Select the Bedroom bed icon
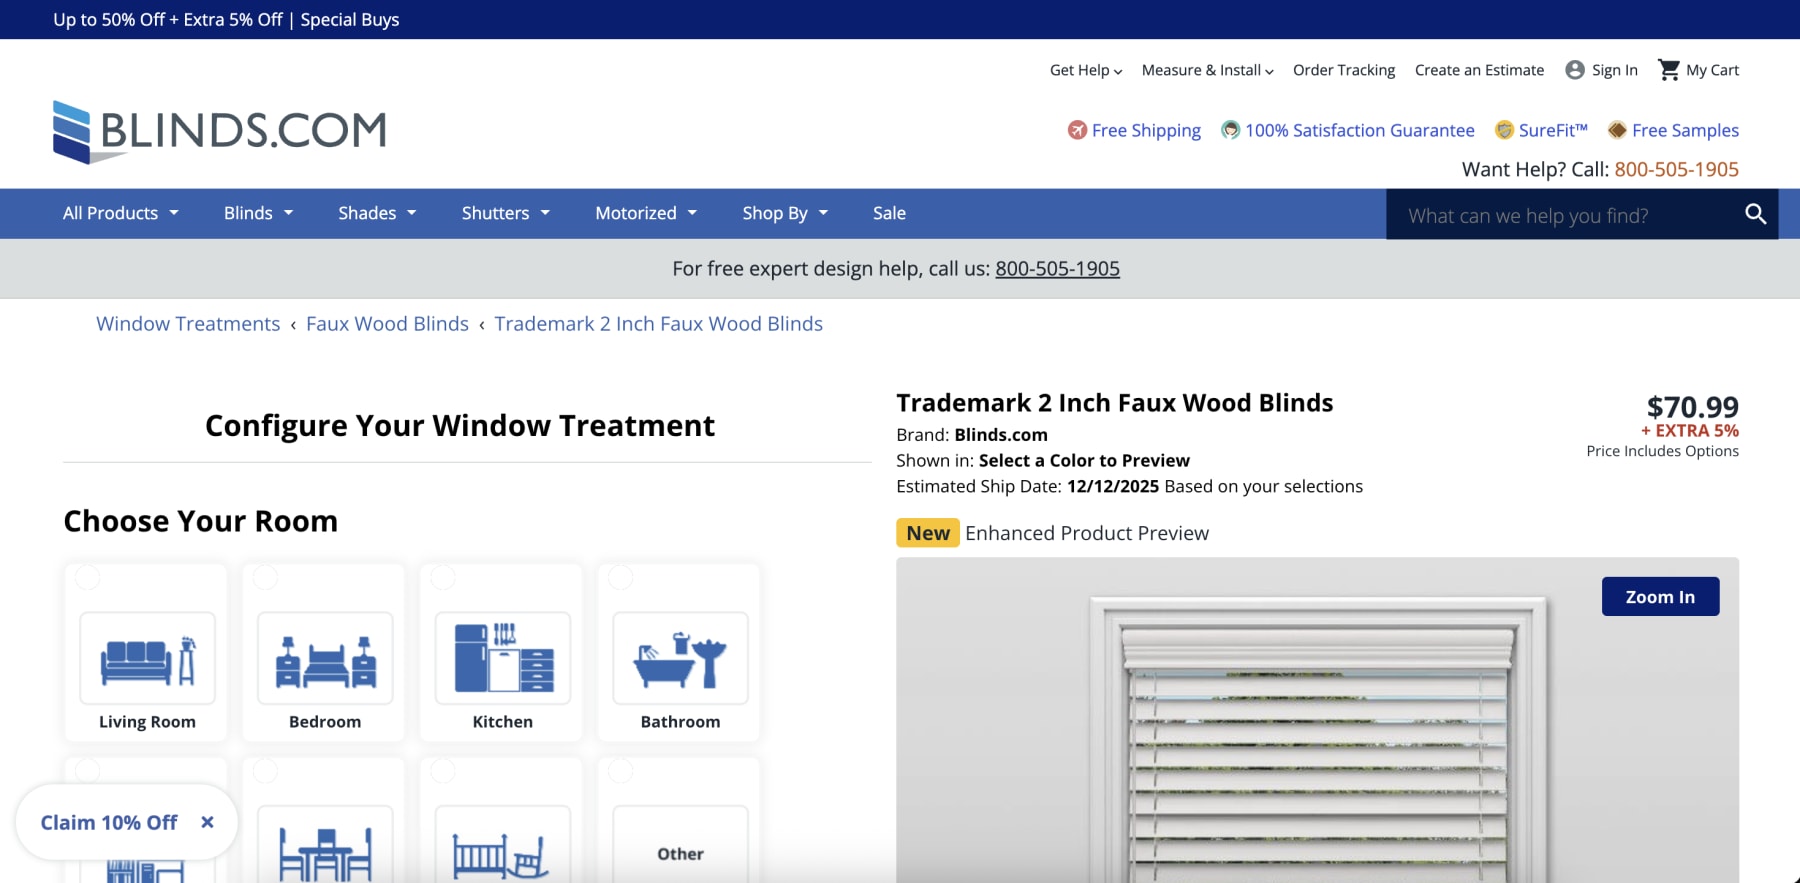 [x=325, y=659]
